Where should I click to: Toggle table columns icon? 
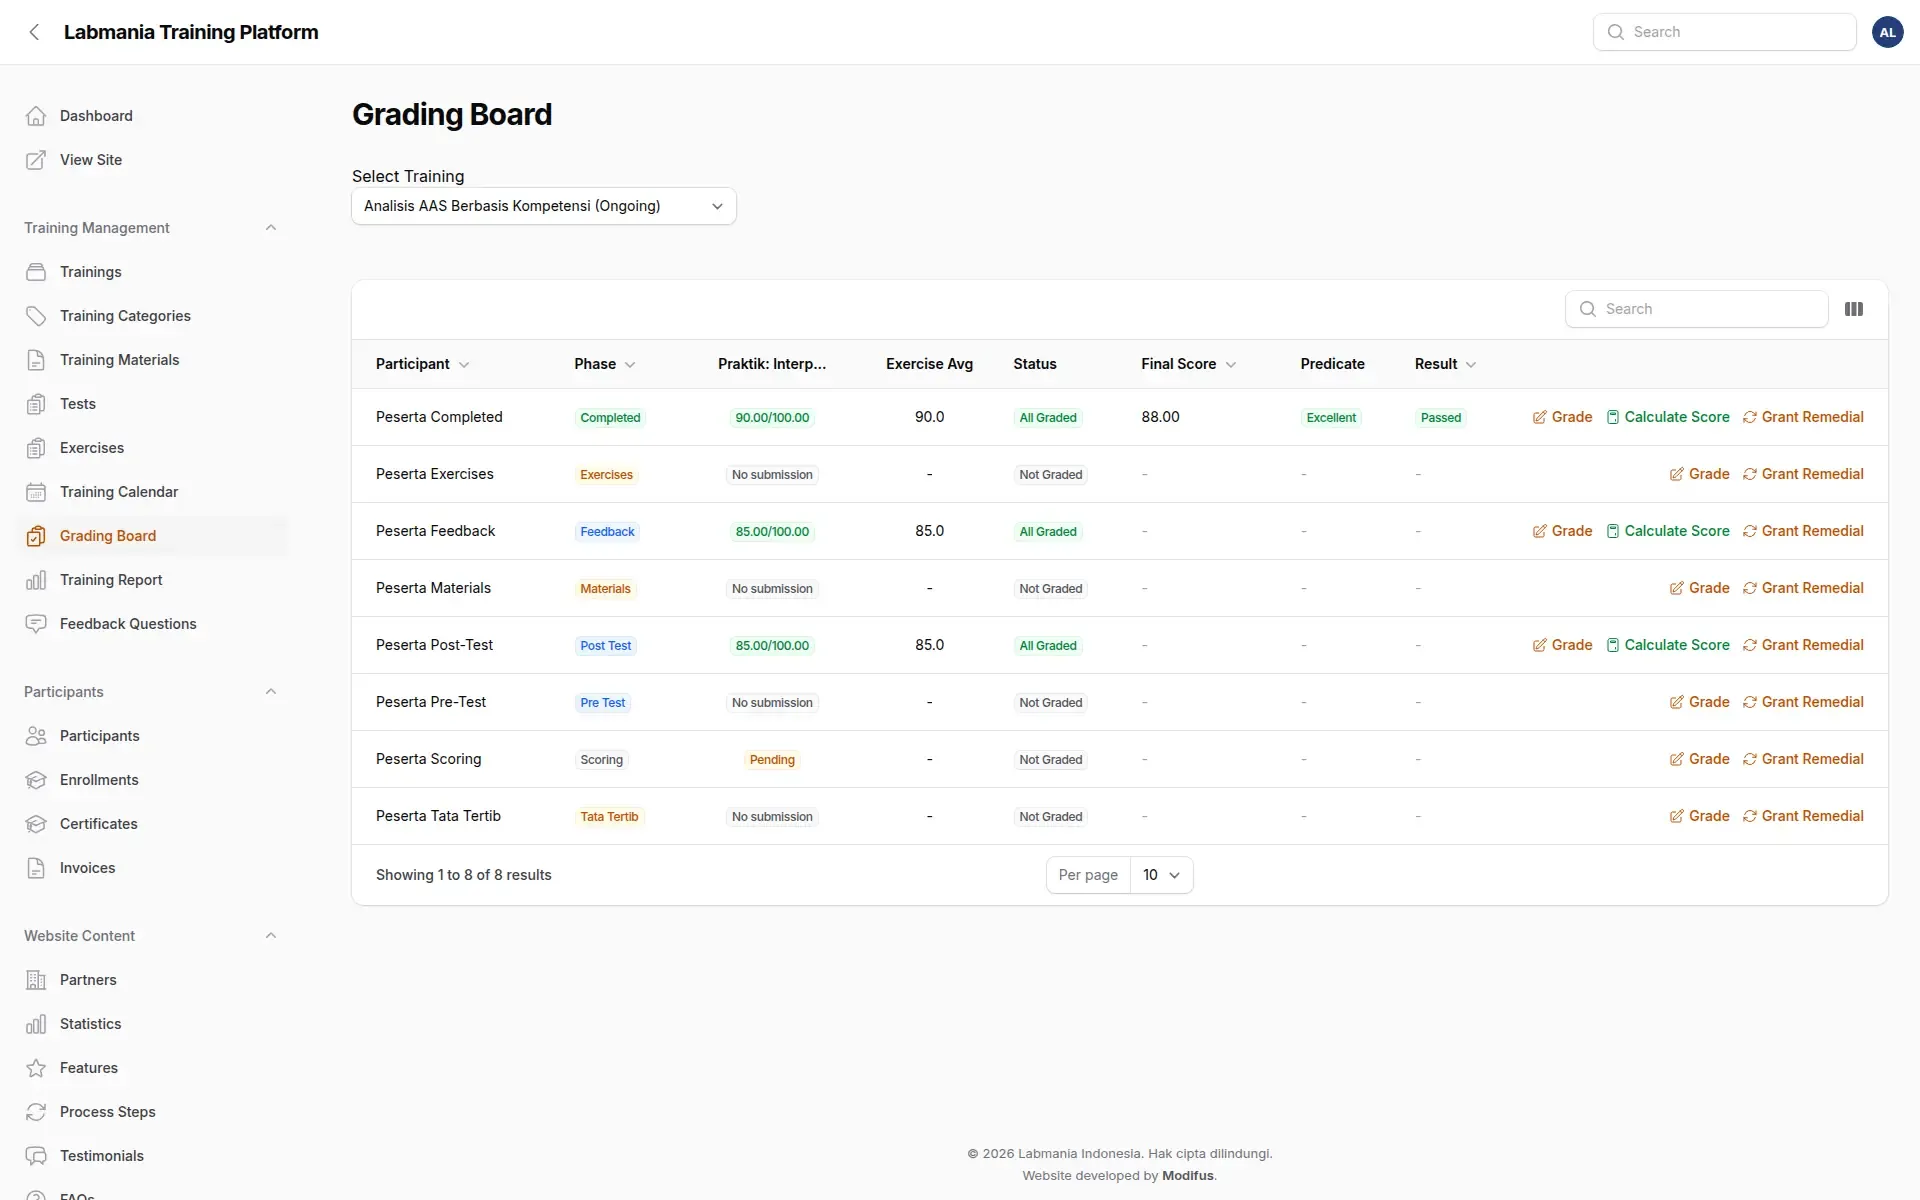pyautogui.click(x=1854, y=309)
